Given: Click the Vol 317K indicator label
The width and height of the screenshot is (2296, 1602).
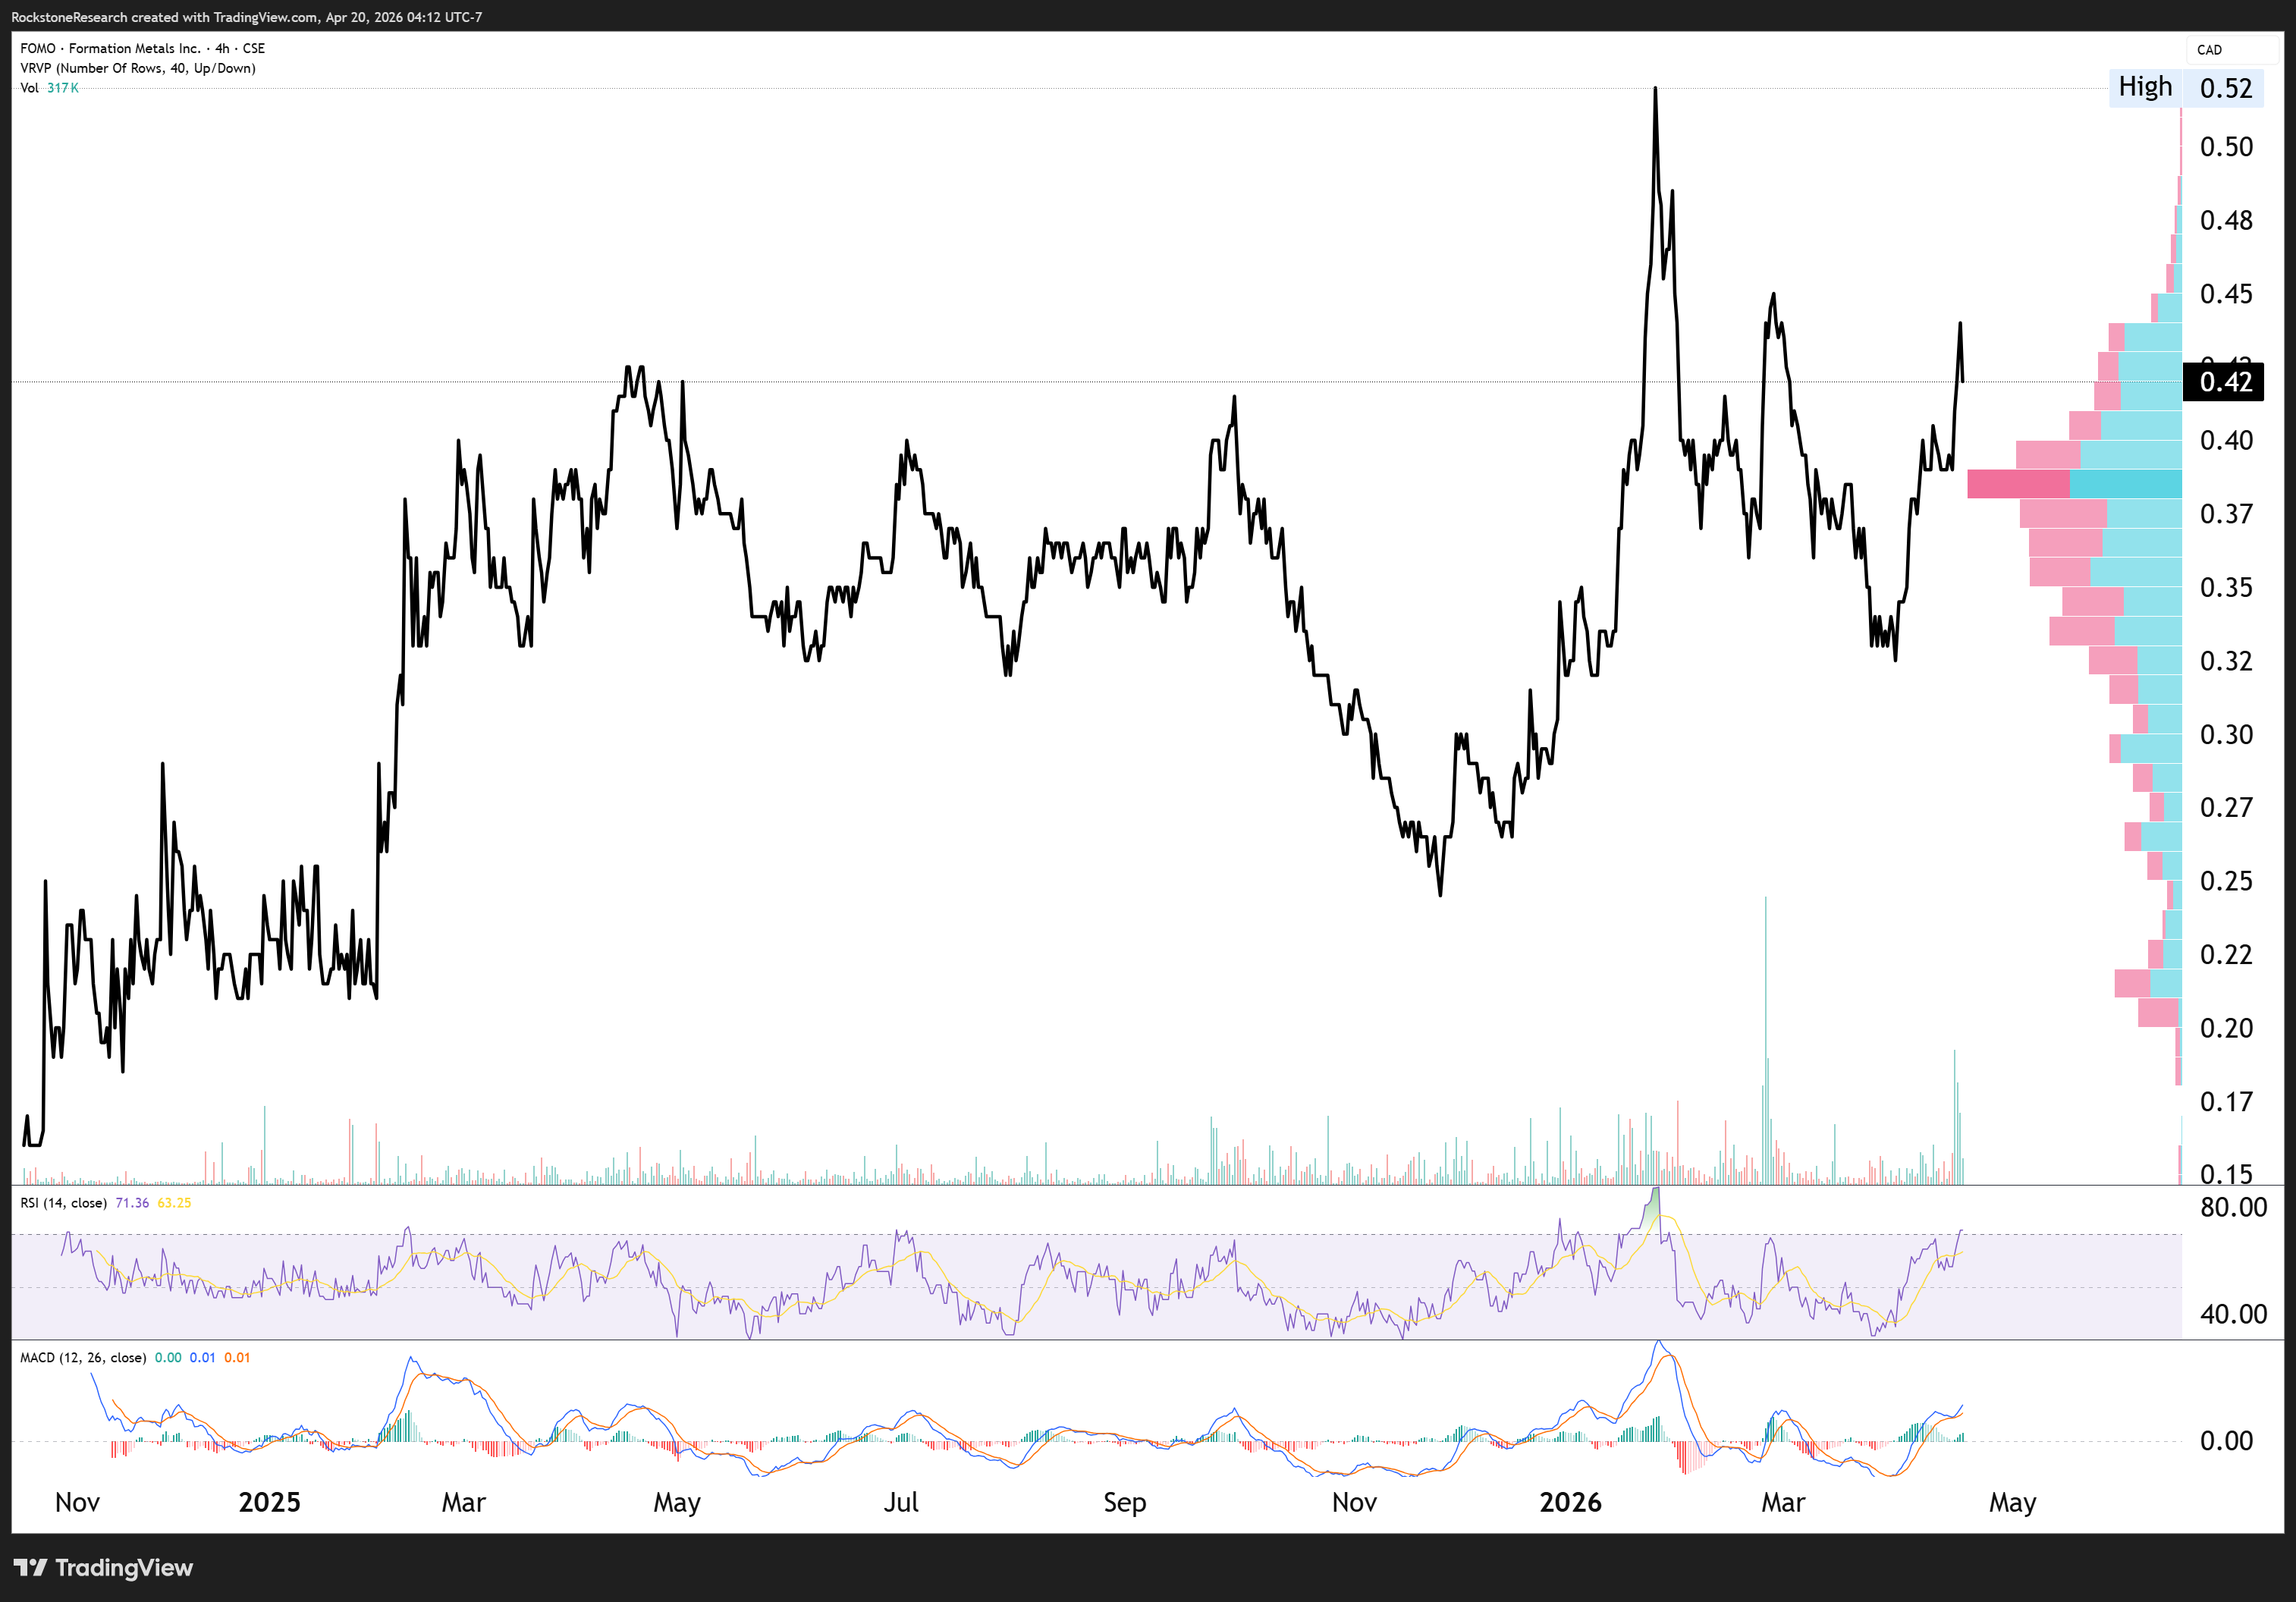Looking at the screenshot, I should click(49, 88).
